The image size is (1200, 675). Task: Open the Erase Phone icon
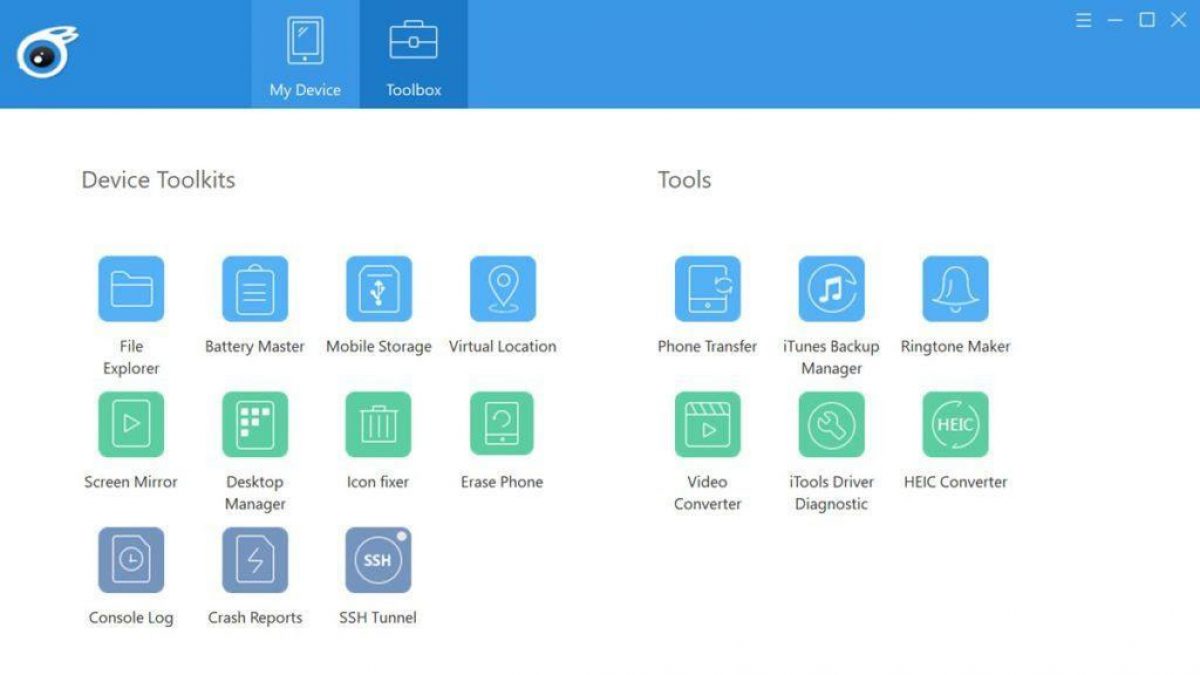click(x=503, y=424)
